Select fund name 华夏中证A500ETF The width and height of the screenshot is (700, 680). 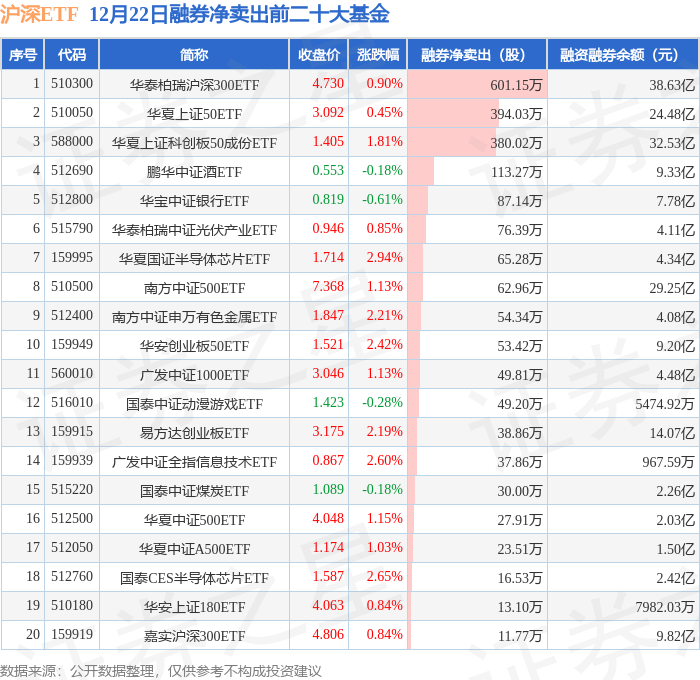(x=194, y=549)
